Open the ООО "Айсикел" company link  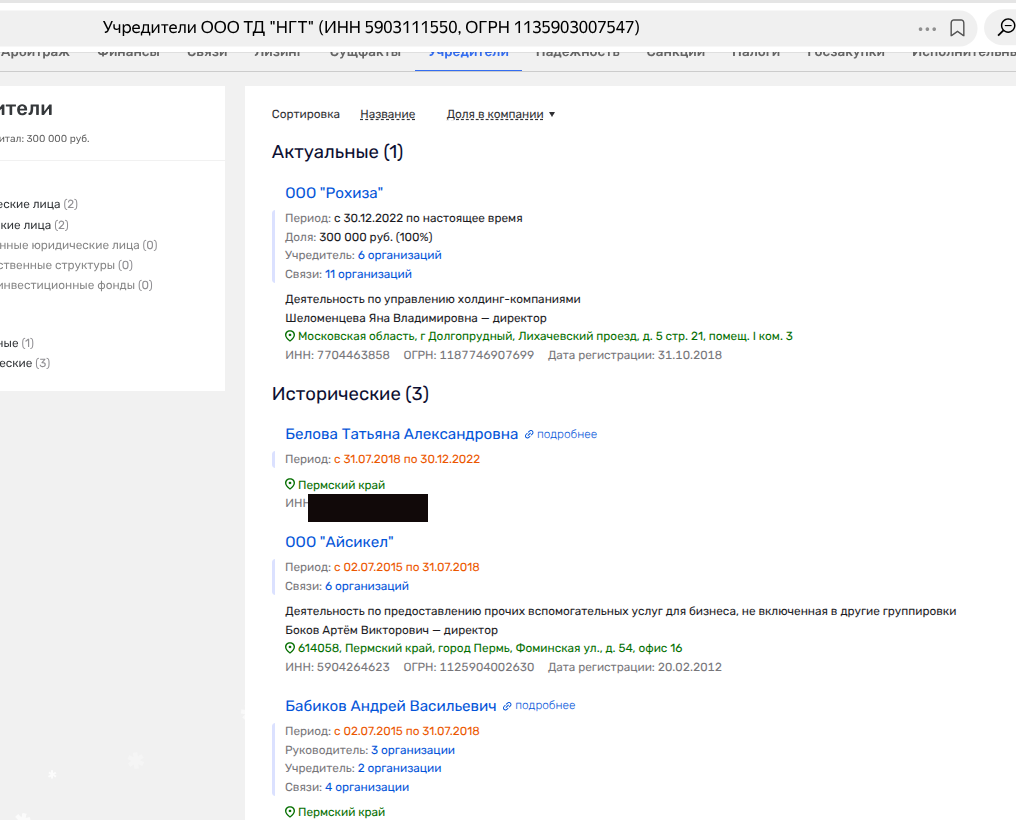pos(339,542)
